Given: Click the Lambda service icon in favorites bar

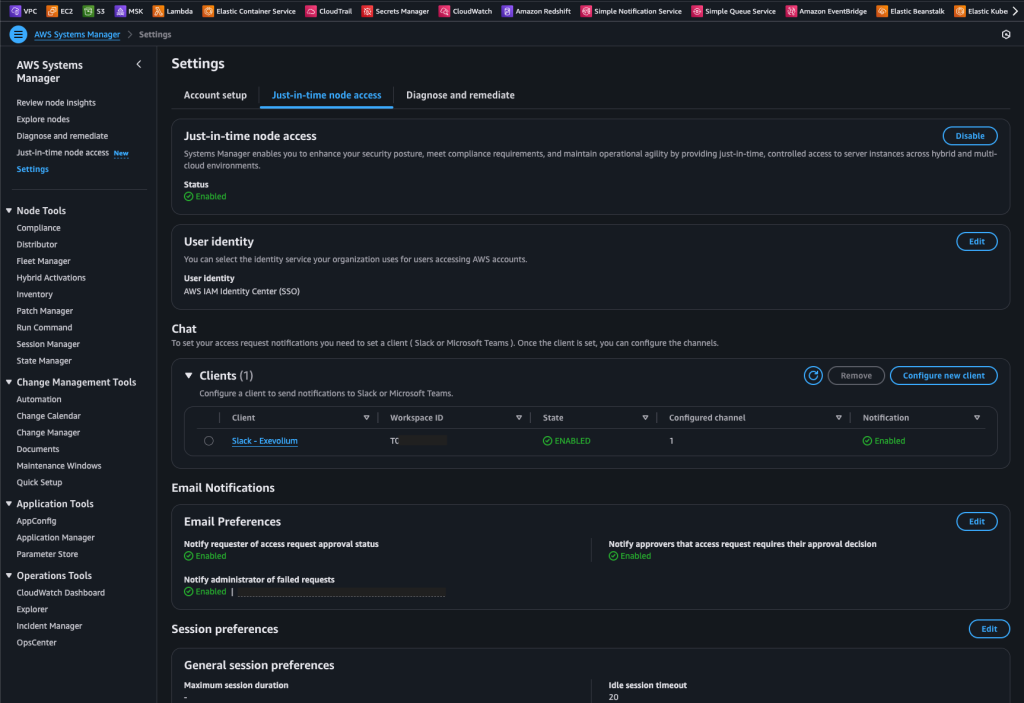Looking at the screenshot, I should [x=158, y=11].
